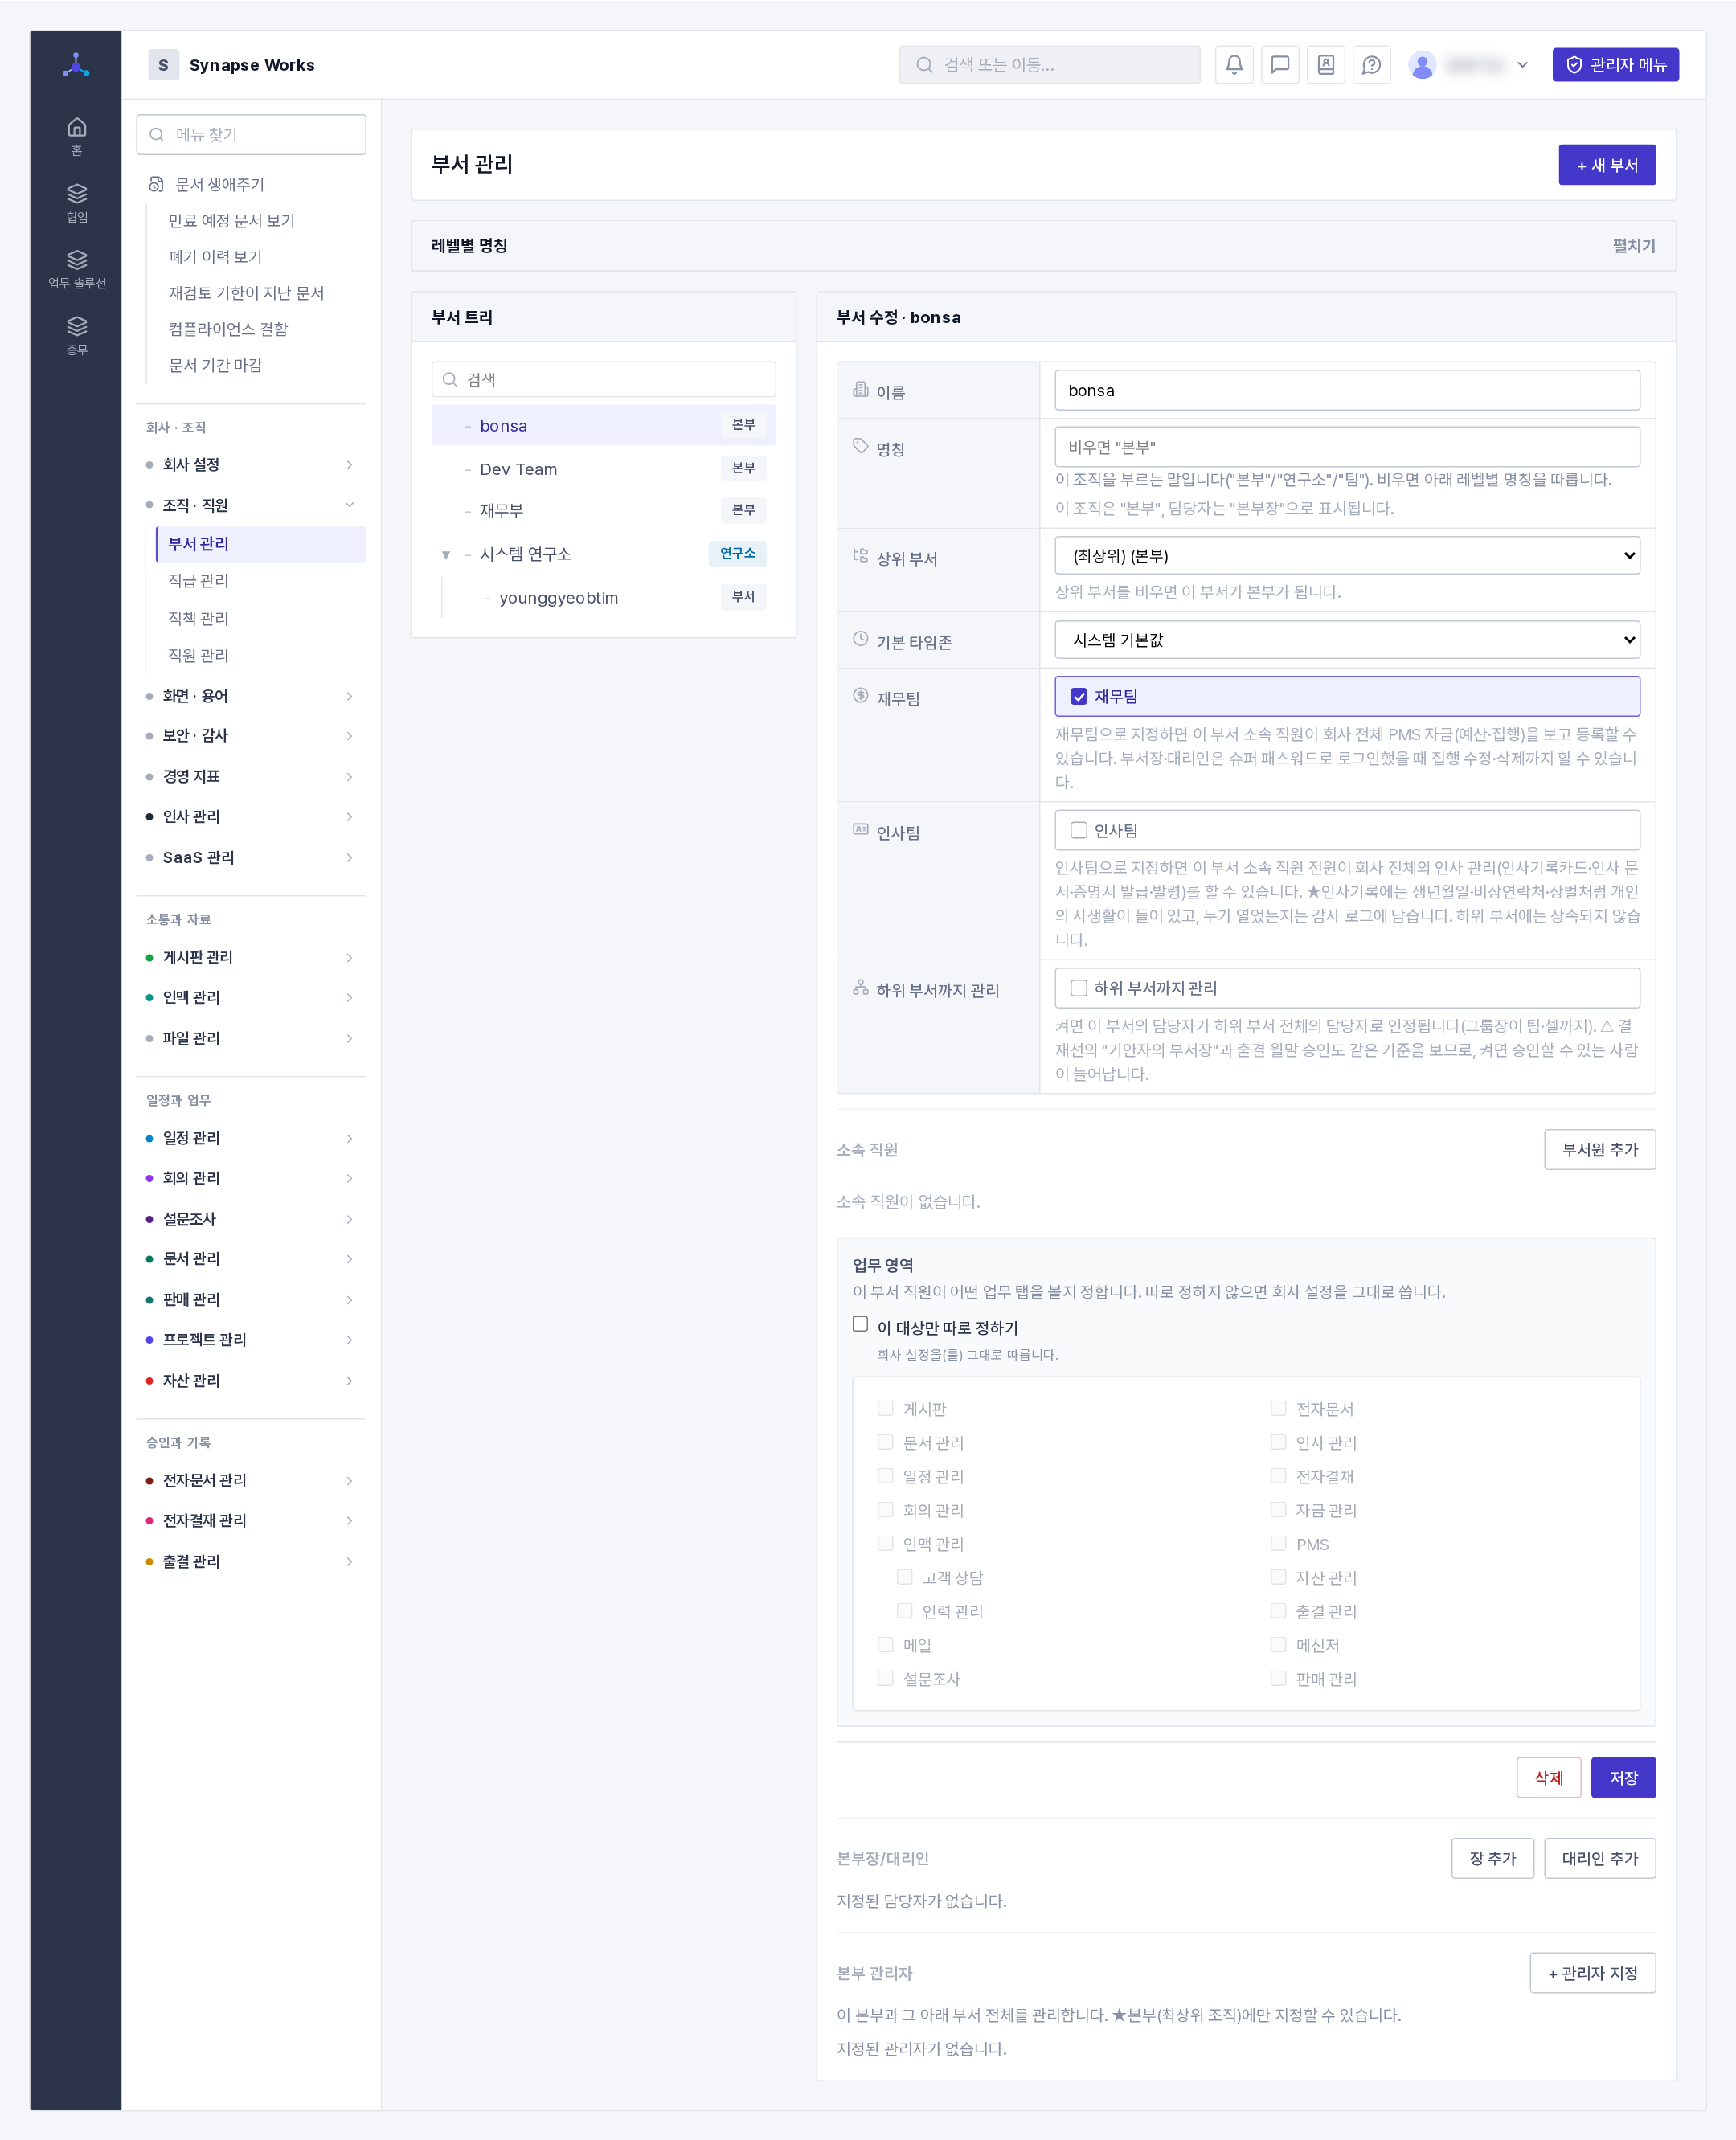Open 직원 관리 menu item
This screenshot has height=2140, width=1736.
[198, 655]
